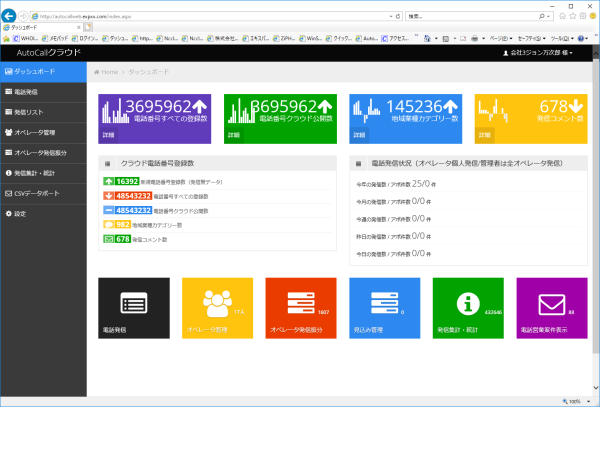Click 詳細 on the purple stats card

click(108, 134)
